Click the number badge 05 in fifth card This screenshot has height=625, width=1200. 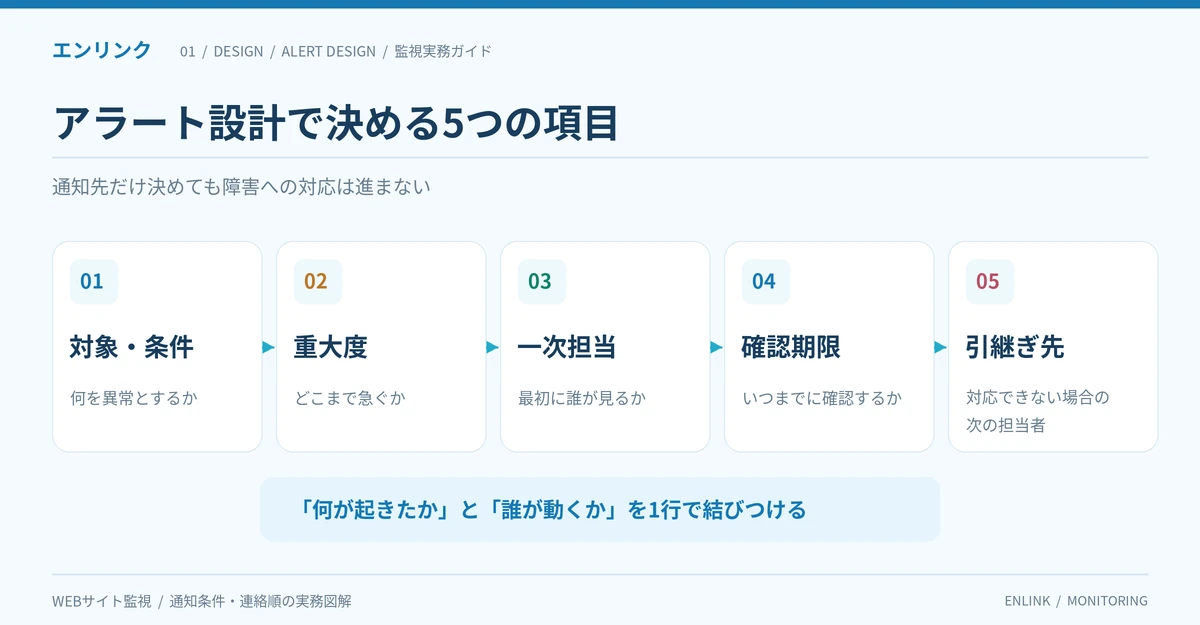[x=989, y=281]
